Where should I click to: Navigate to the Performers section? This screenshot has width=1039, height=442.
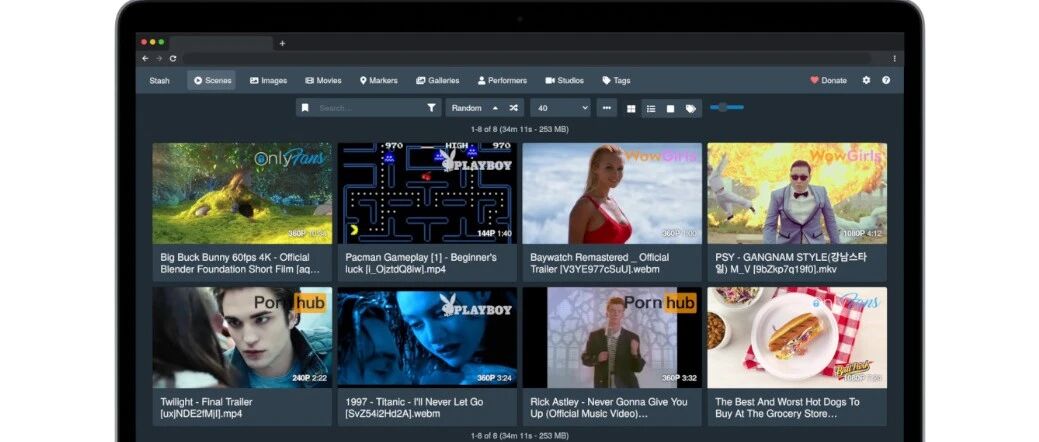[502, 80]
